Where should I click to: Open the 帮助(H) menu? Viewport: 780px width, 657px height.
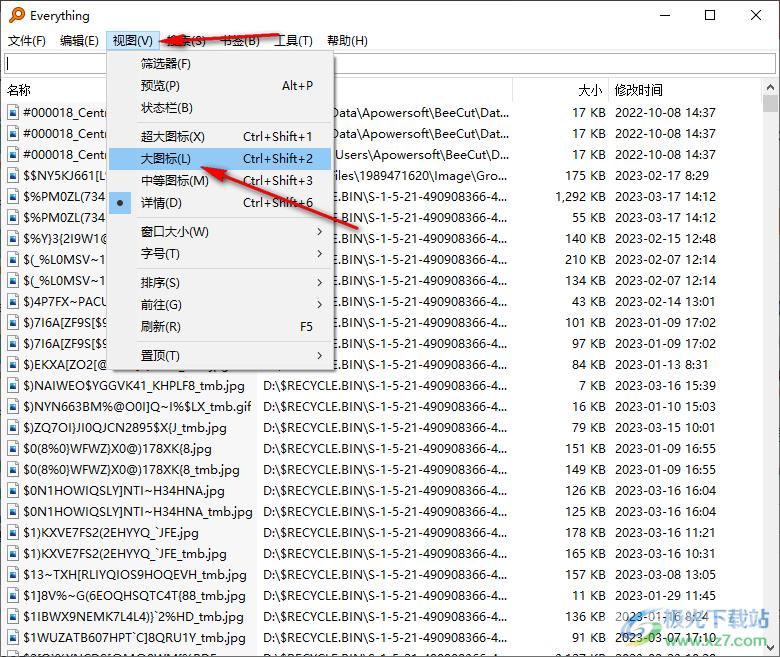click(347, 41)
